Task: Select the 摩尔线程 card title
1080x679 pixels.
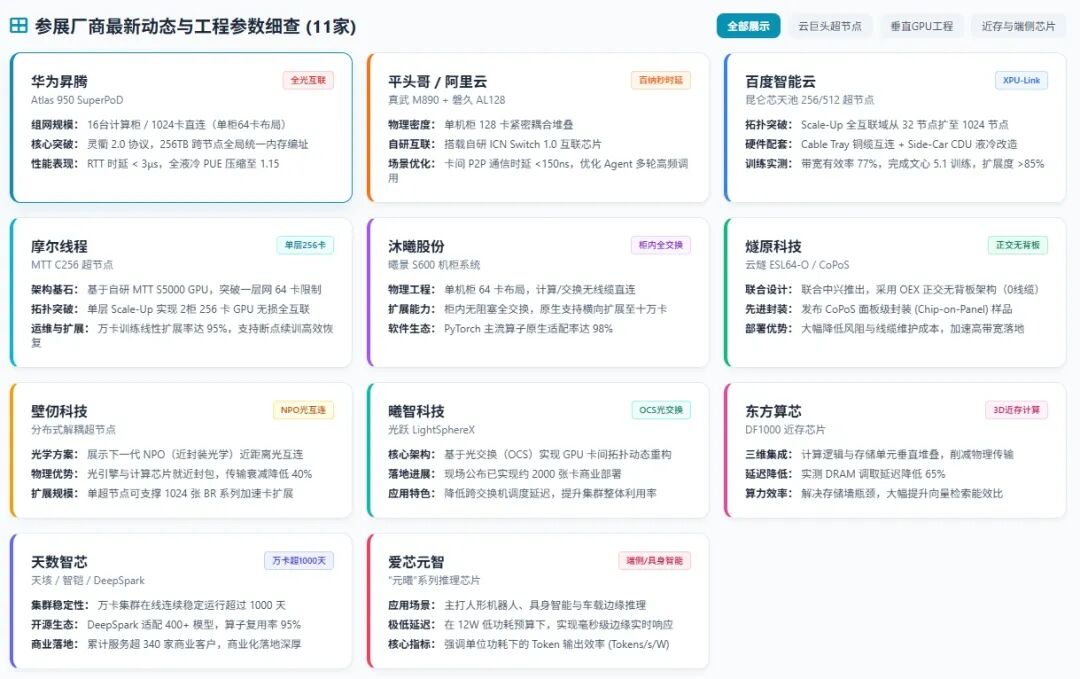Action: coord(59,246)
